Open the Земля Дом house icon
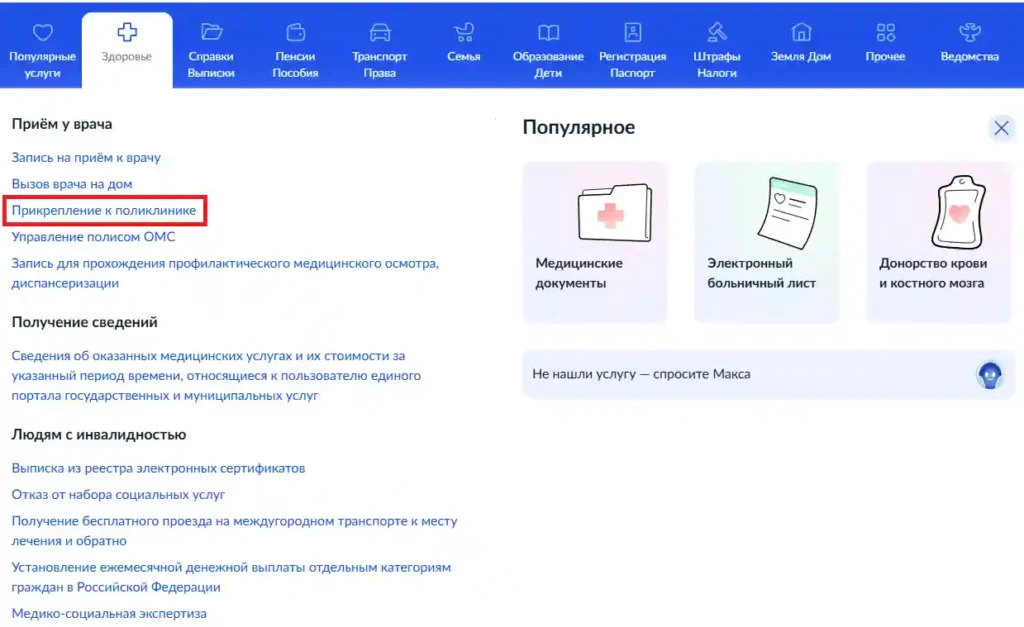Screen dimensions: 1024x627 (800, 31)
